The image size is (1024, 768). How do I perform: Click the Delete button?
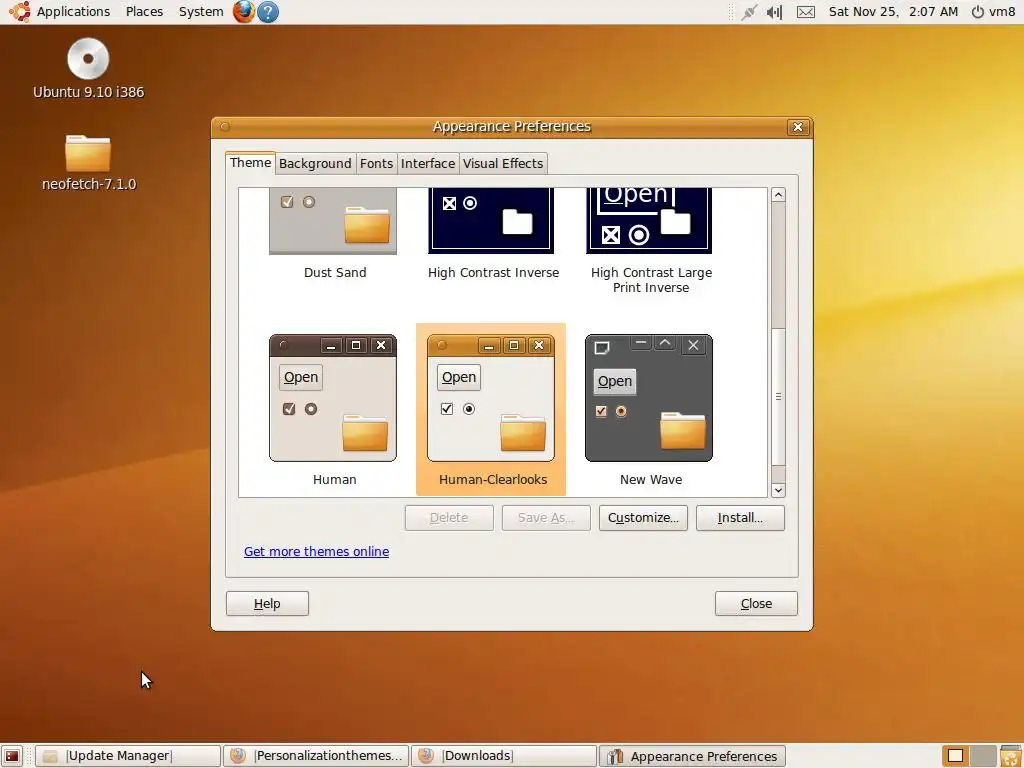pos(449,518)
